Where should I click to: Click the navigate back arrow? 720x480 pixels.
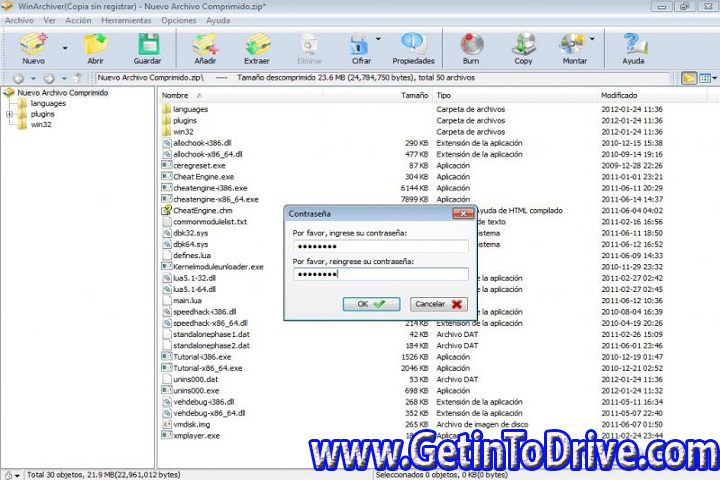(18, 79)
